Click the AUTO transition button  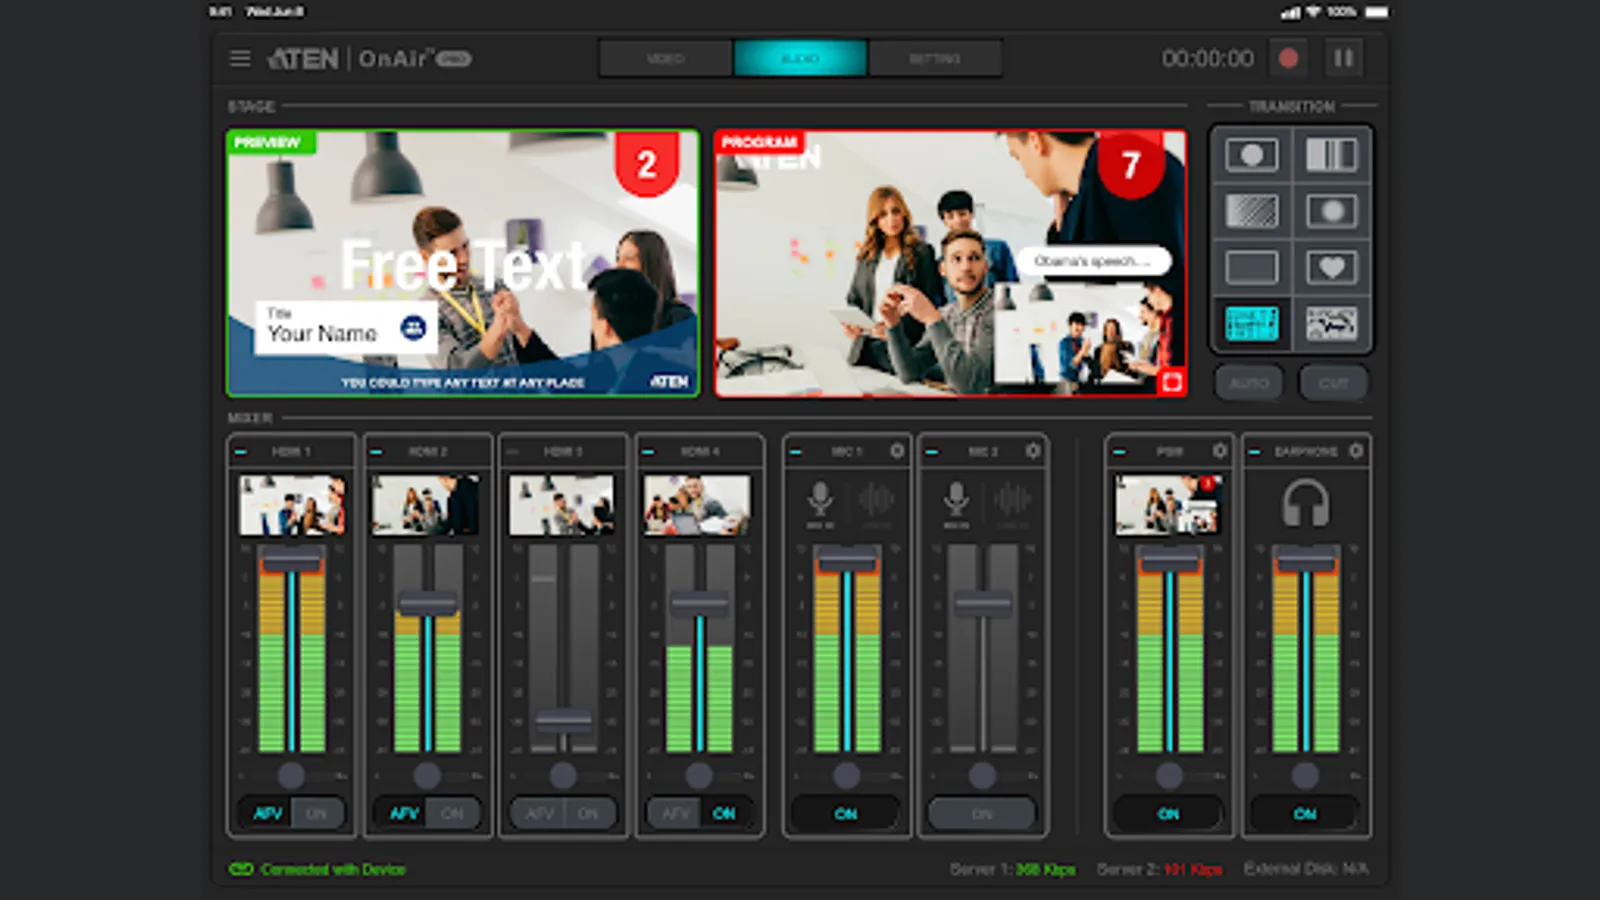(x=1249, y=383)
